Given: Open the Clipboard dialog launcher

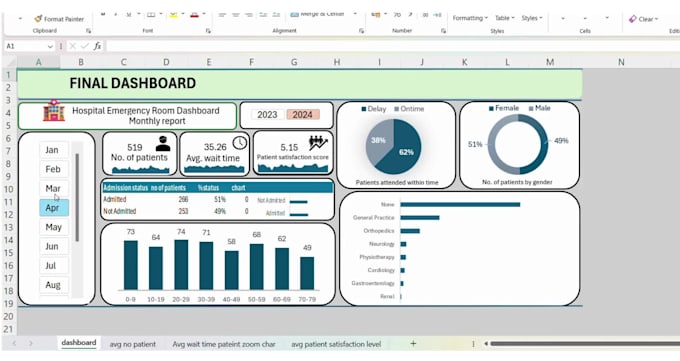Looking at the screenshot, I should [88, 31].
